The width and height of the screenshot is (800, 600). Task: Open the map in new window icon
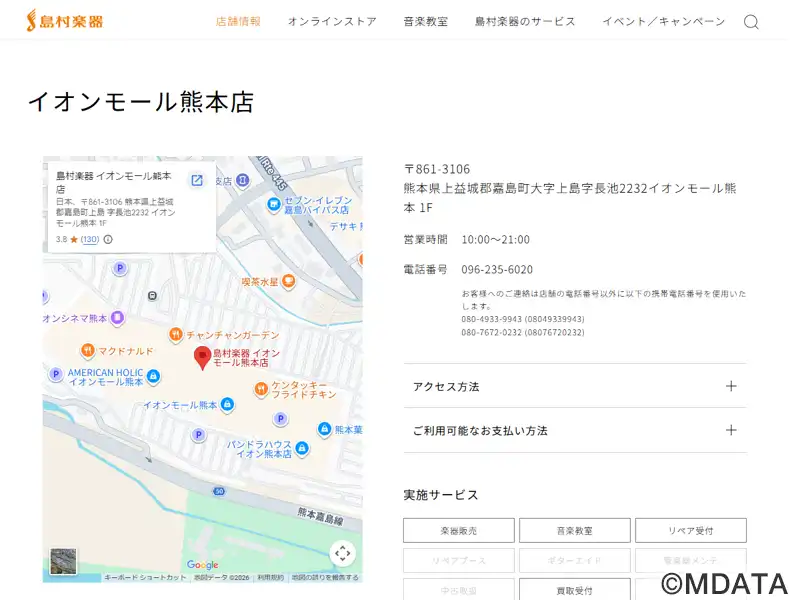tap(197, 180)
